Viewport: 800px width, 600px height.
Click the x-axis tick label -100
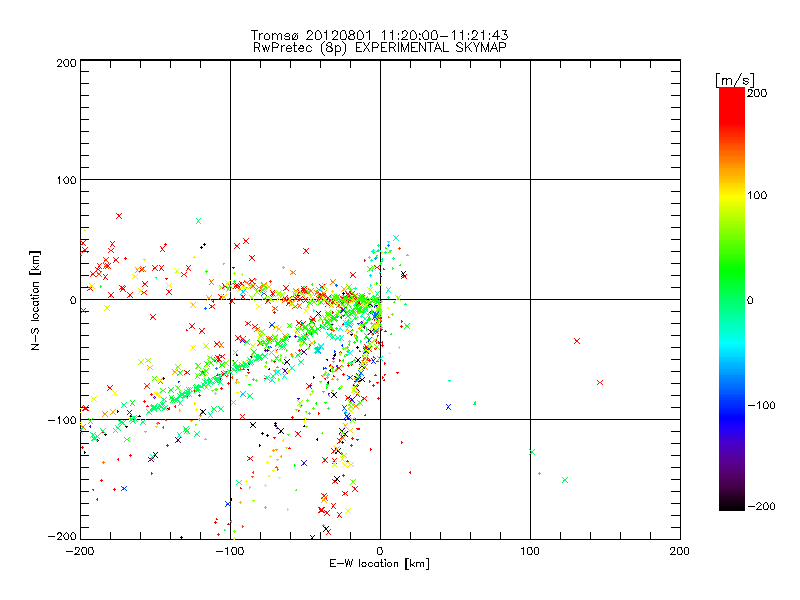[229, 550]
